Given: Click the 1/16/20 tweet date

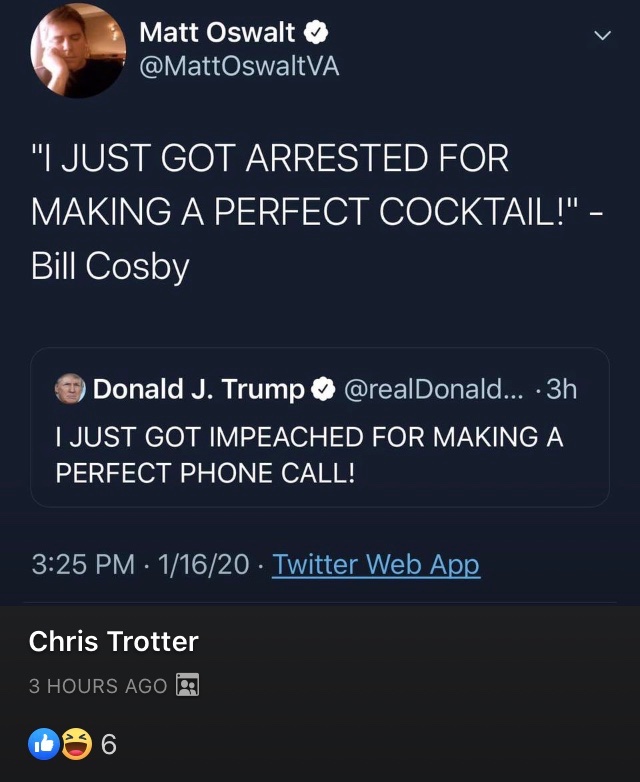Looking at the screenshot, I should 203,564.
